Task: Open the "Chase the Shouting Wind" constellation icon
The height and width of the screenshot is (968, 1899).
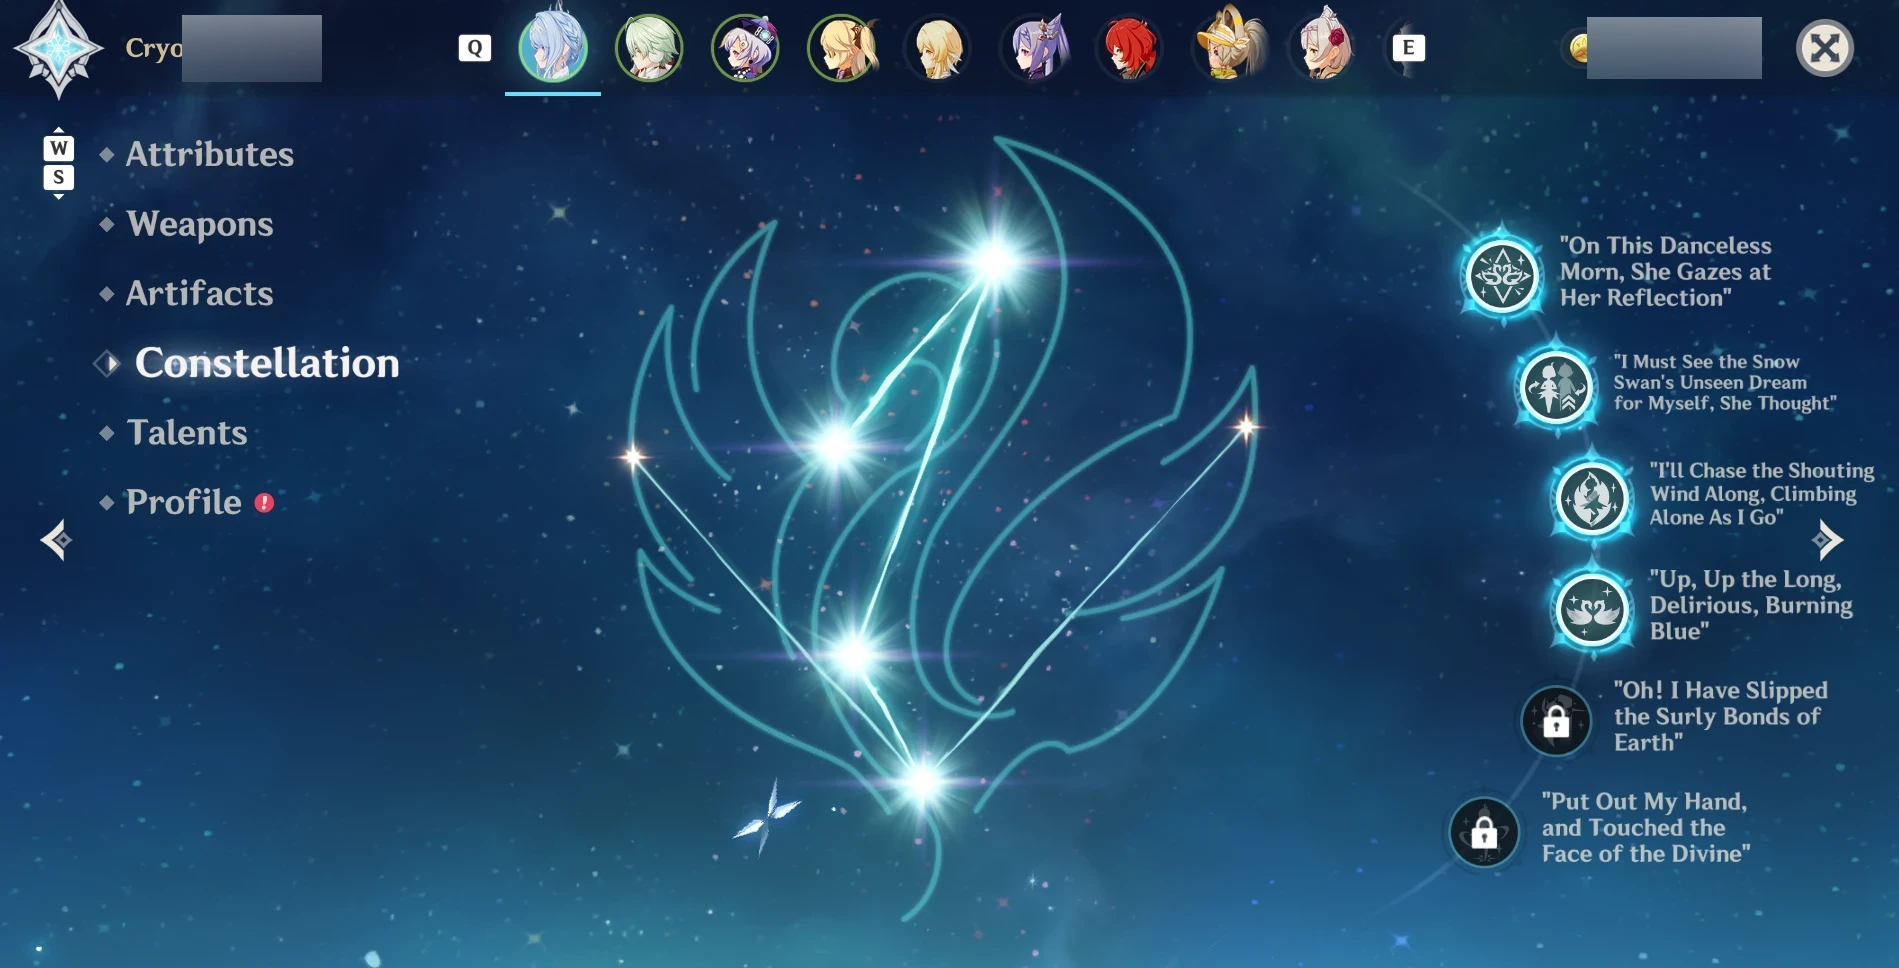Action: (x=1591, y=497)
